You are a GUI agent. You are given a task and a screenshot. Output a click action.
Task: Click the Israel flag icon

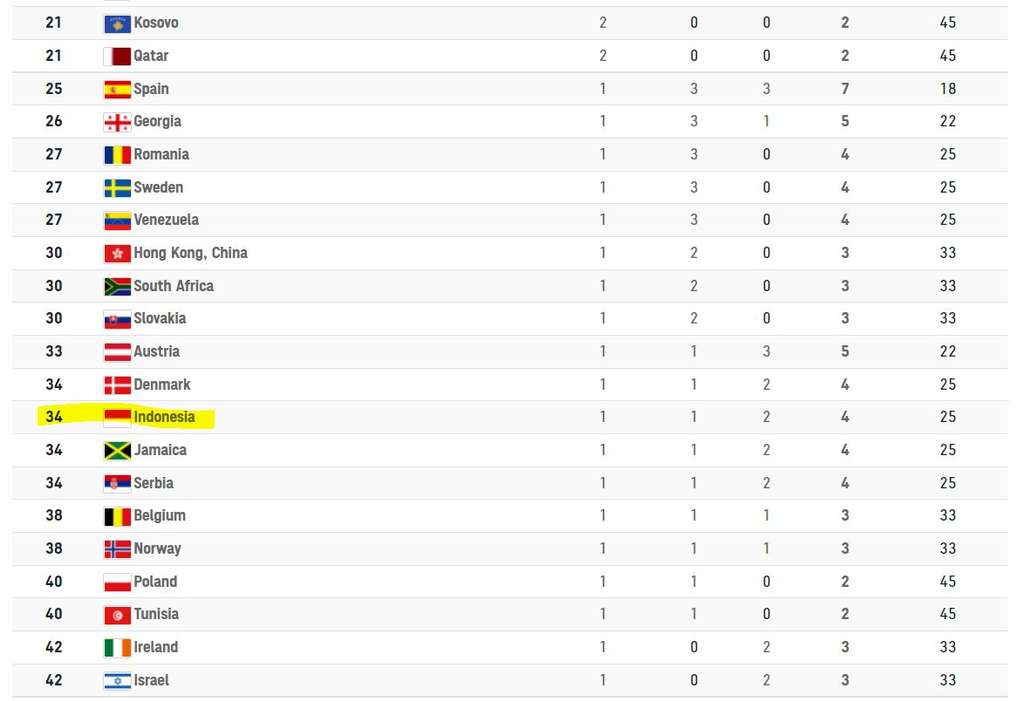[x=118, y=681]
